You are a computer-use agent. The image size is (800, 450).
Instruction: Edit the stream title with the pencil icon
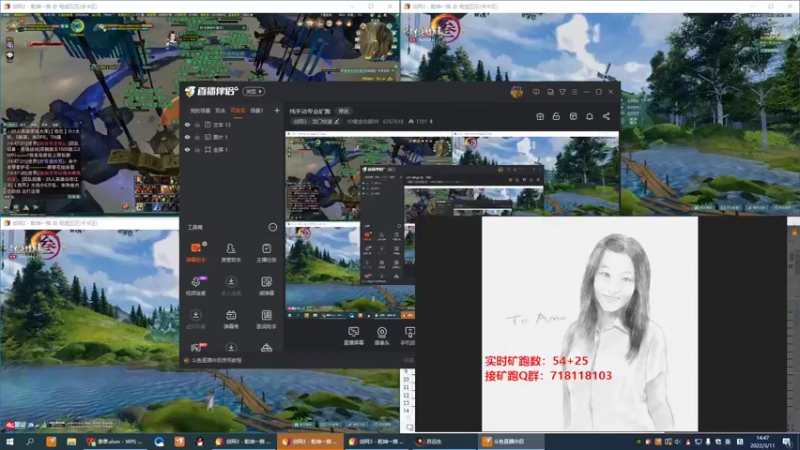337,121
